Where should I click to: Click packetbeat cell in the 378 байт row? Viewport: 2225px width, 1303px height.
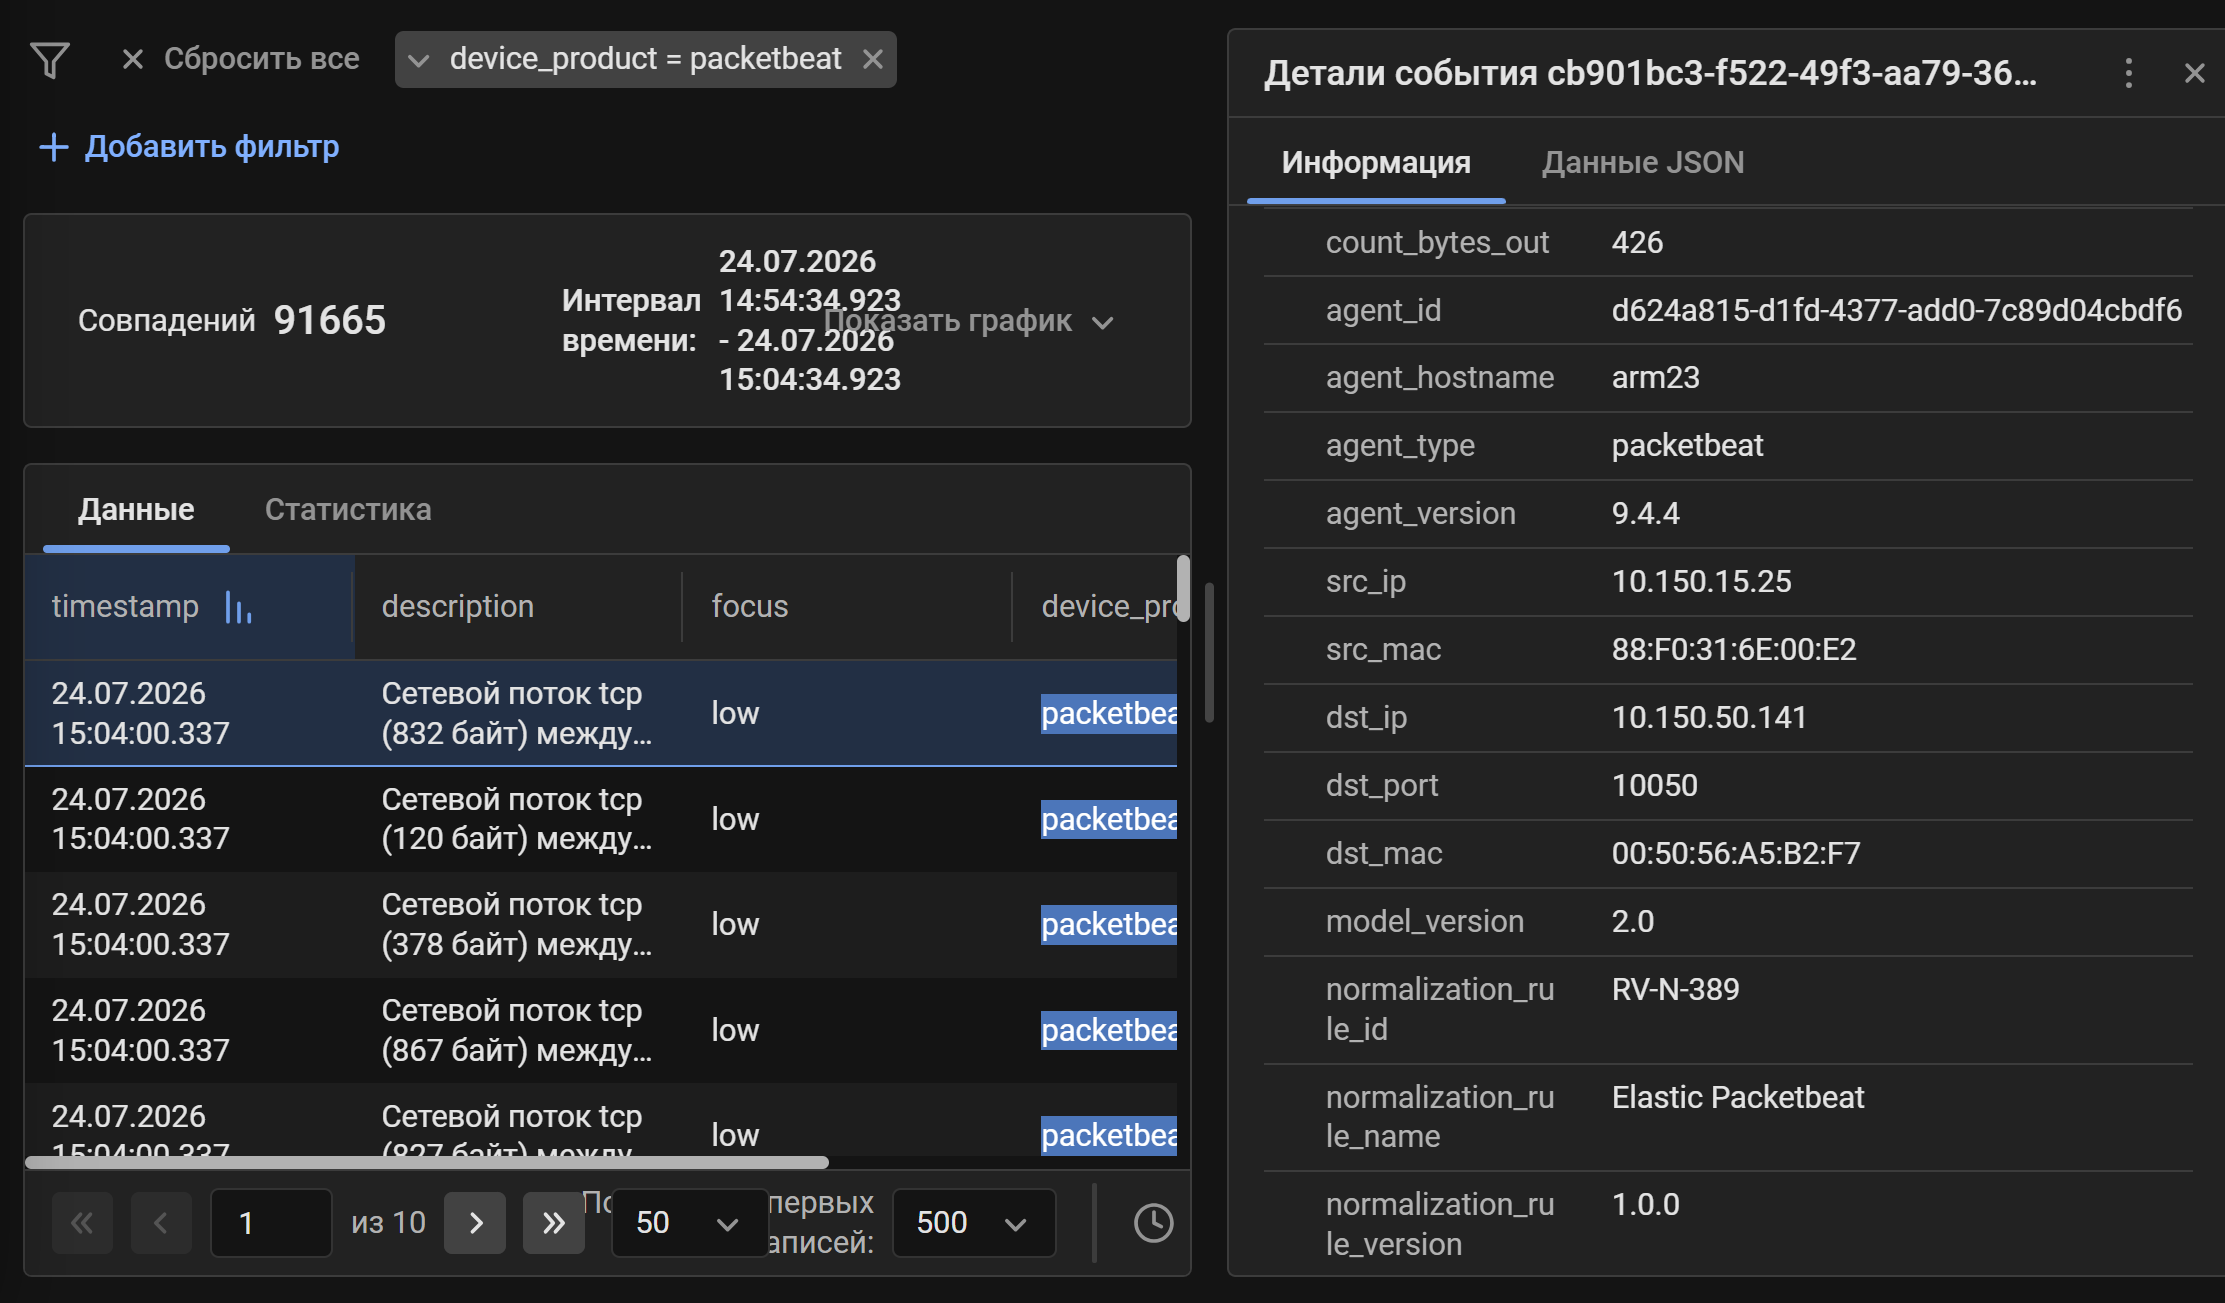[1108, 925]
